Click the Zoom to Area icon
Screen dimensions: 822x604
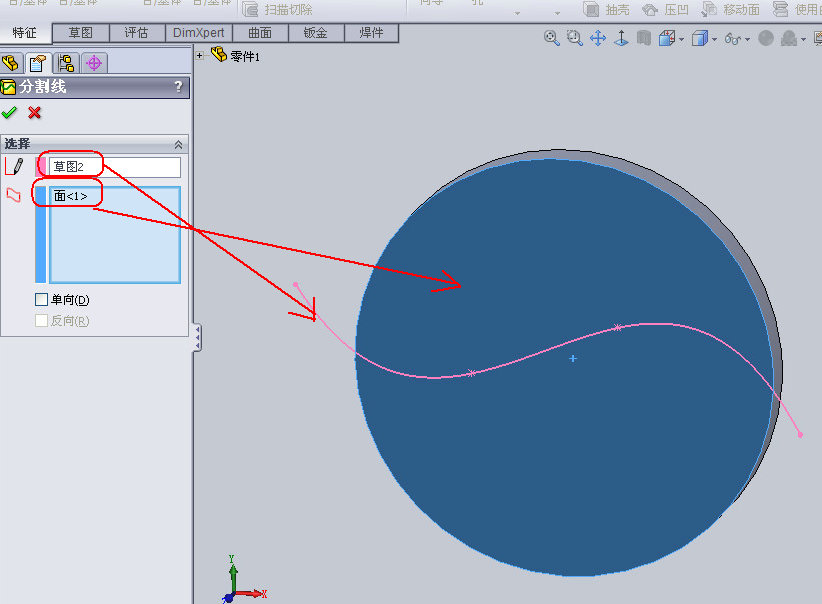(x=575, y=38)
